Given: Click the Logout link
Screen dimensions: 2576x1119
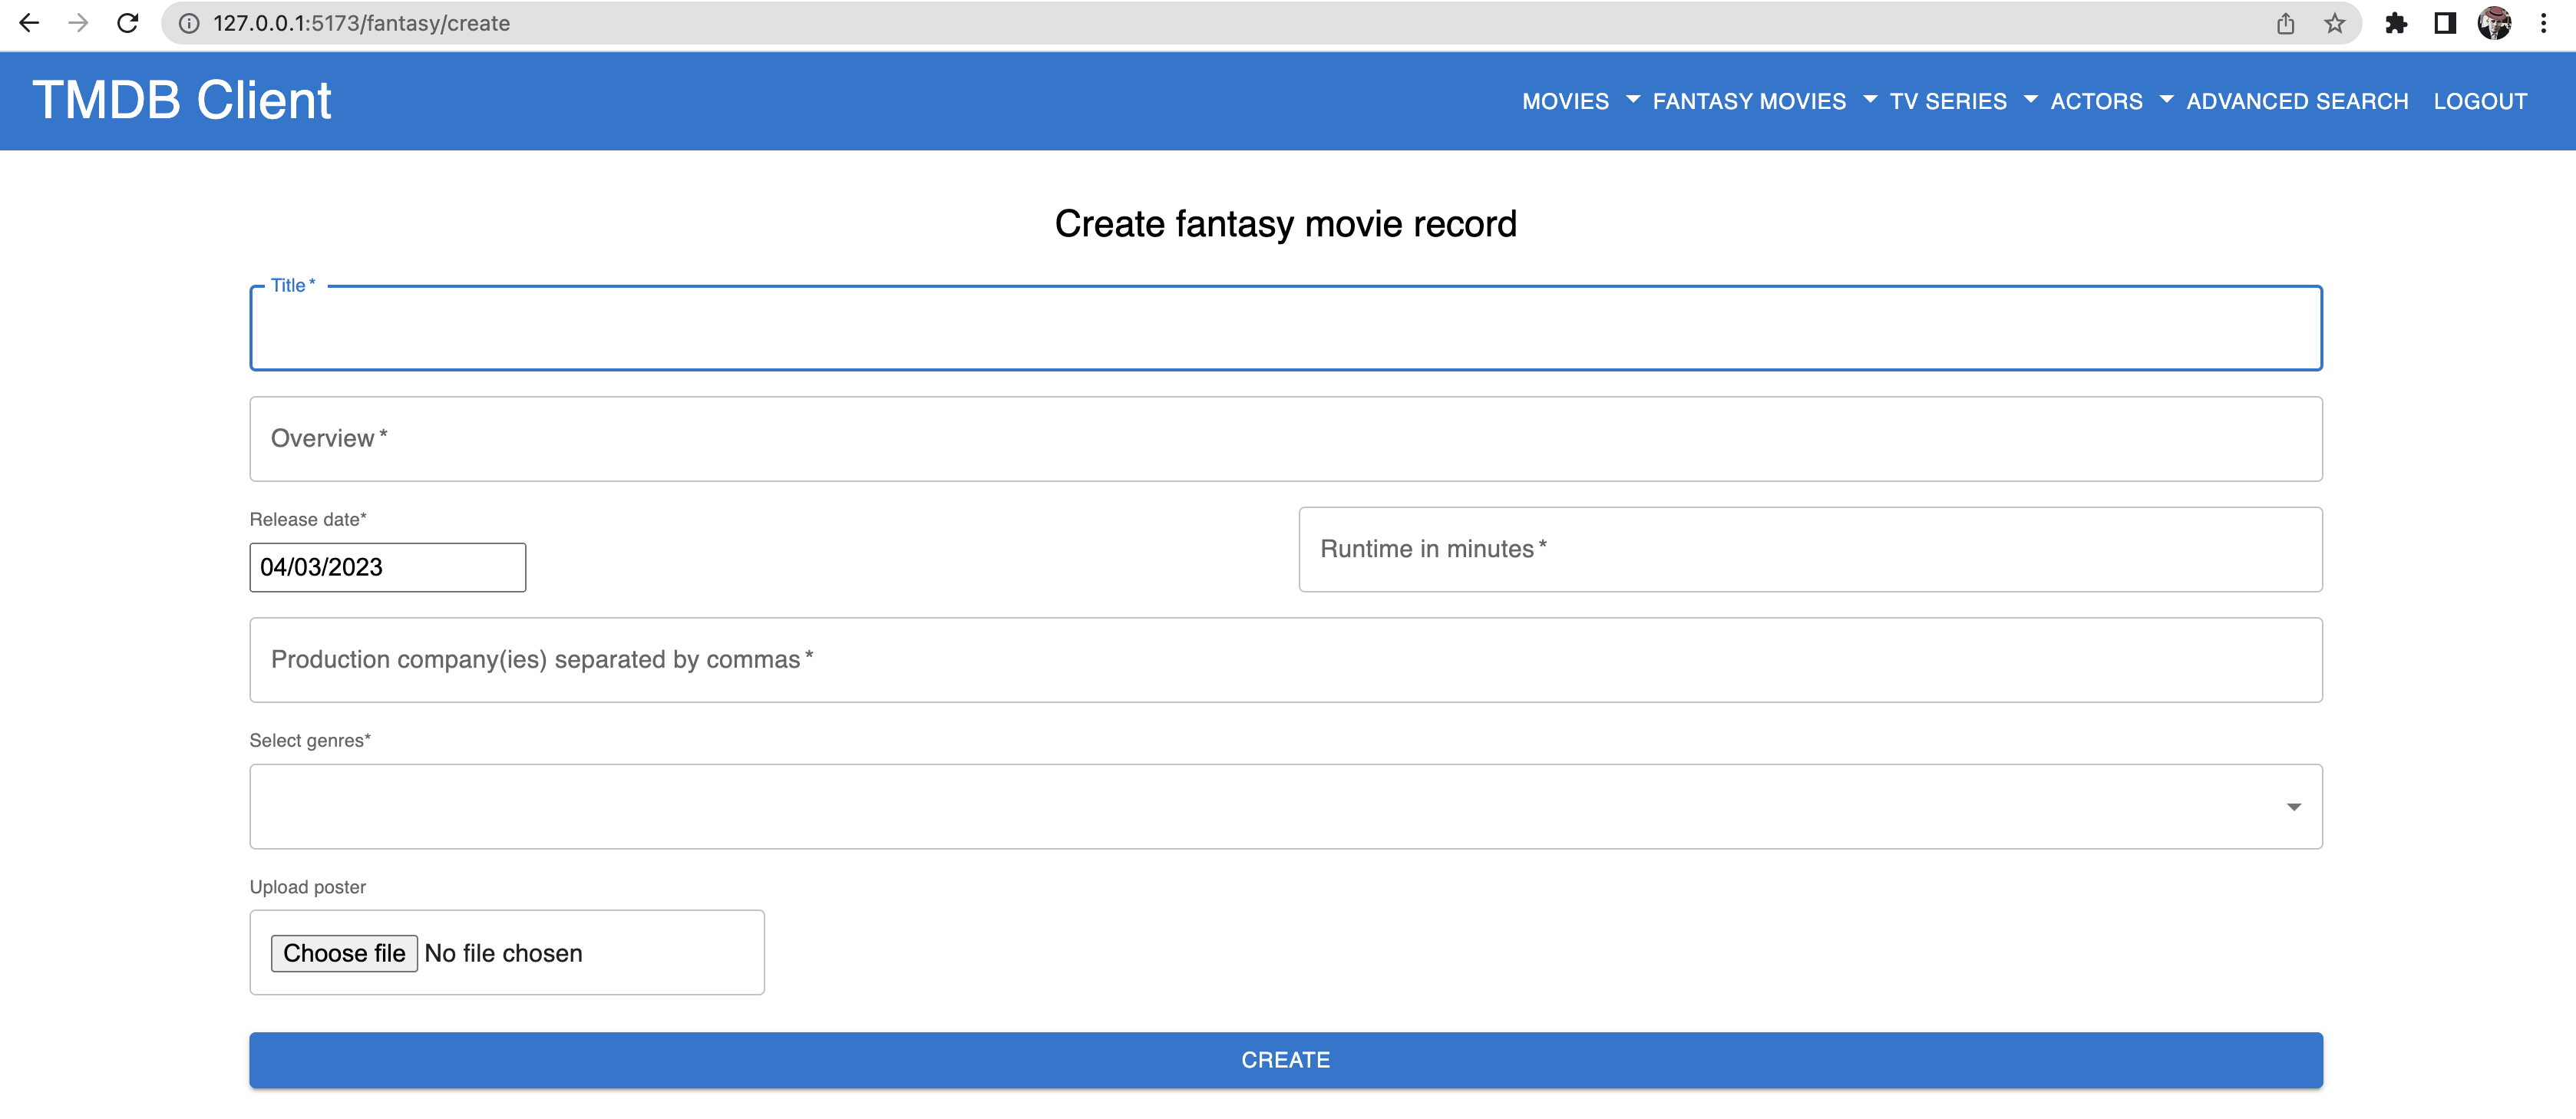Looking at the screenshot, I should coord(2479,101).
